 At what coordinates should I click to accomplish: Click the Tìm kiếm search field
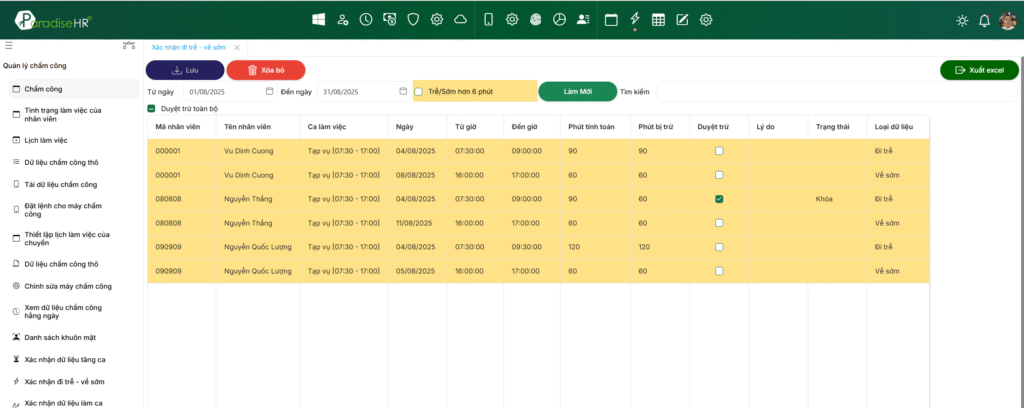pyautogui.click(x=836, y=92)
